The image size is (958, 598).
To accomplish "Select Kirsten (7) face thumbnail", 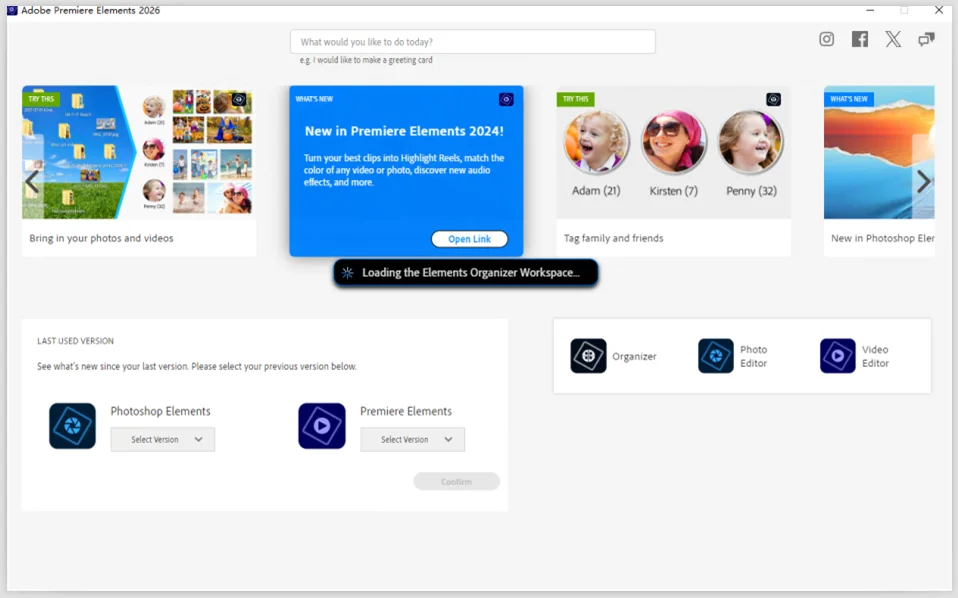I will click(673, 142).
